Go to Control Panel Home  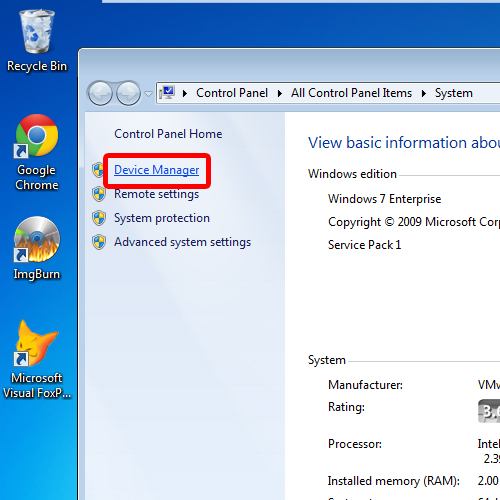point(168,134)
